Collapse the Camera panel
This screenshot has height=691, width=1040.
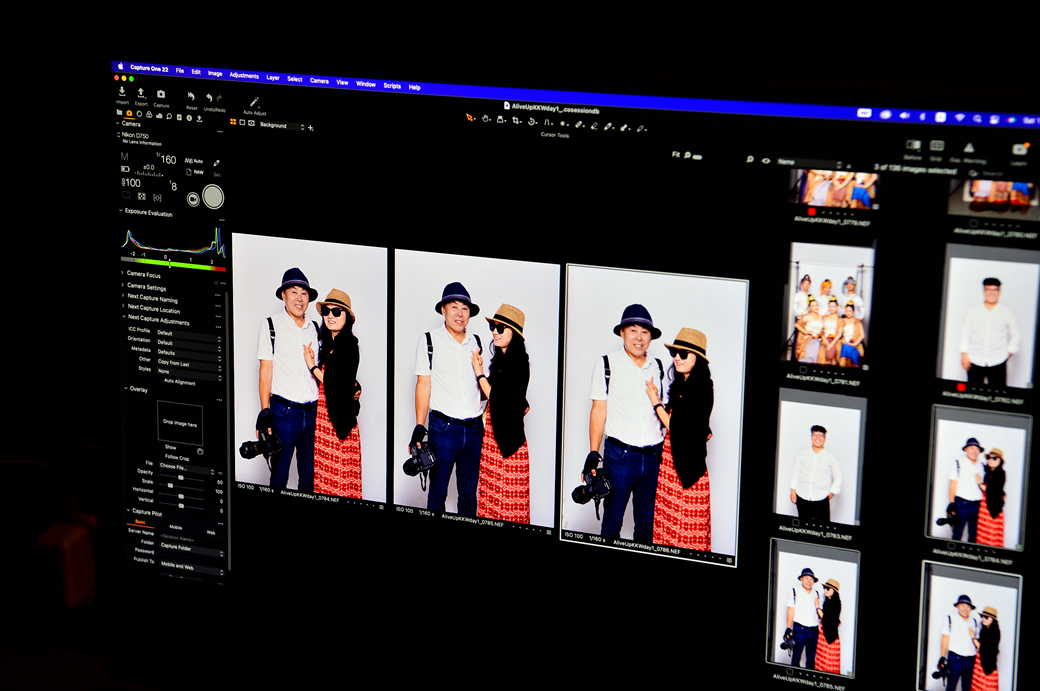pos(118,123)
